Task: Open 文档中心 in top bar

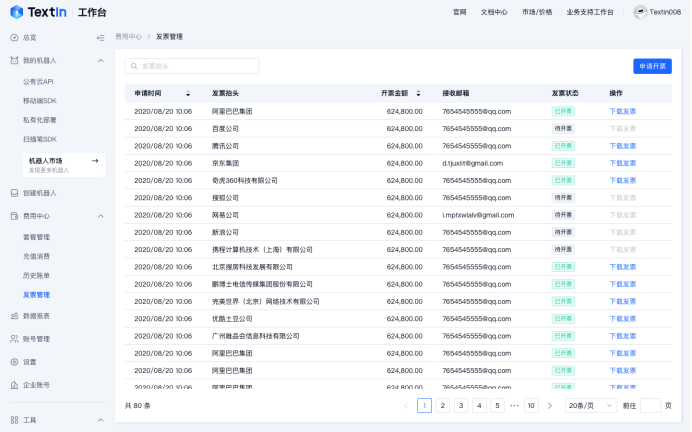Action: tap(494, 12)
